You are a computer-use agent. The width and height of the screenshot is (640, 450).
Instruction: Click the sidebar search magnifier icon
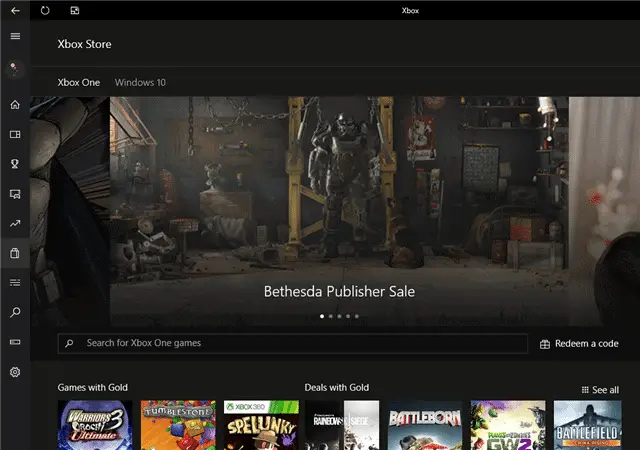click(x=15, y=312)
